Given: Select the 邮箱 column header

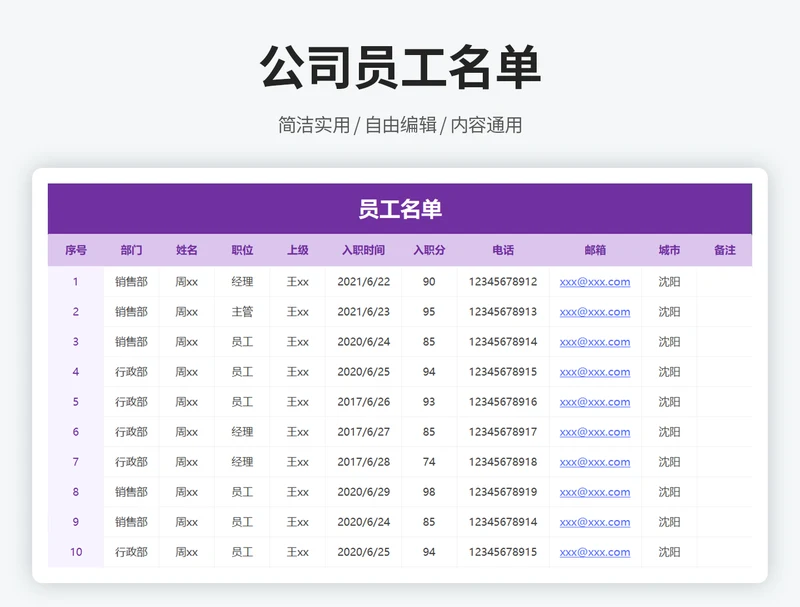Looking at the screenshot, I should pyautogui.click(x=595, y=250).
